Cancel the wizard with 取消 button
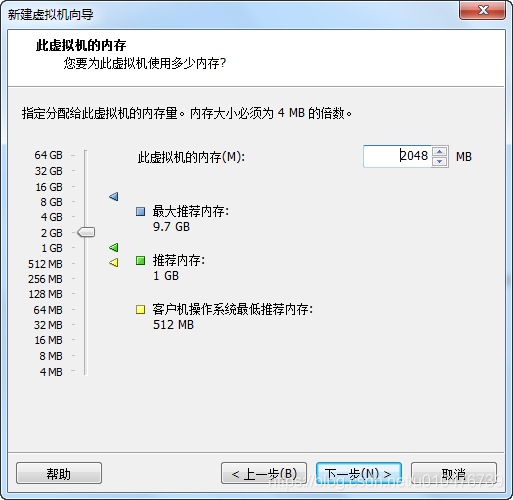The height and width of the screenshot is (500, 513). (x=454, y=473)
